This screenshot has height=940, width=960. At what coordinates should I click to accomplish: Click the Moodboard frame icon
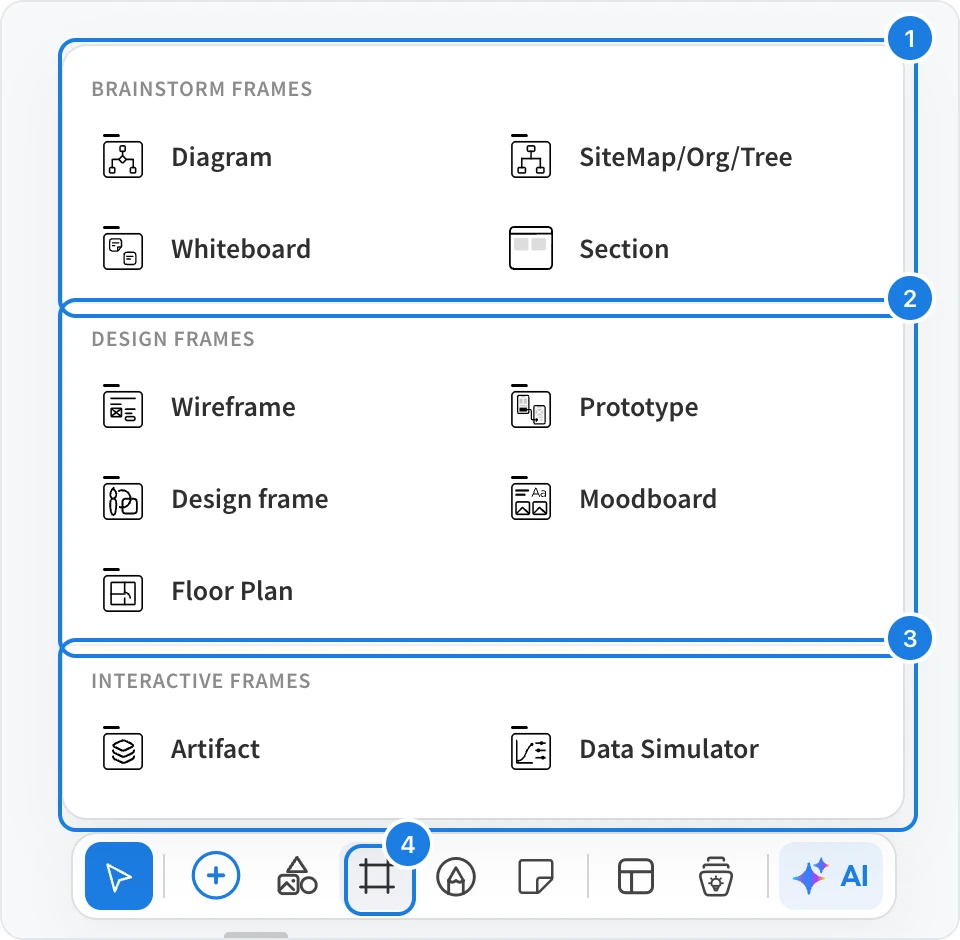pyautogui.click(x=531, y=498)
